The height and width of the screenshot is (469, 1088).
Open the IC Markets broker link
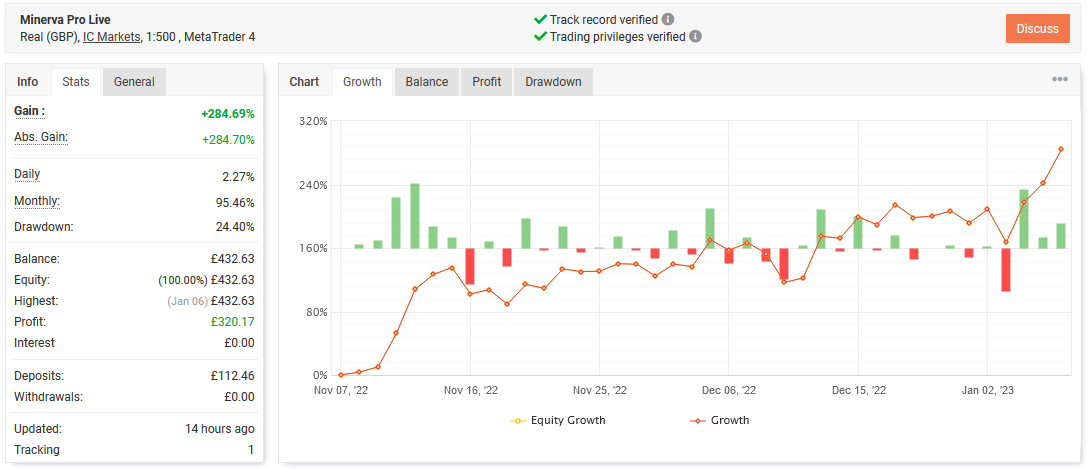coord(112,37)
